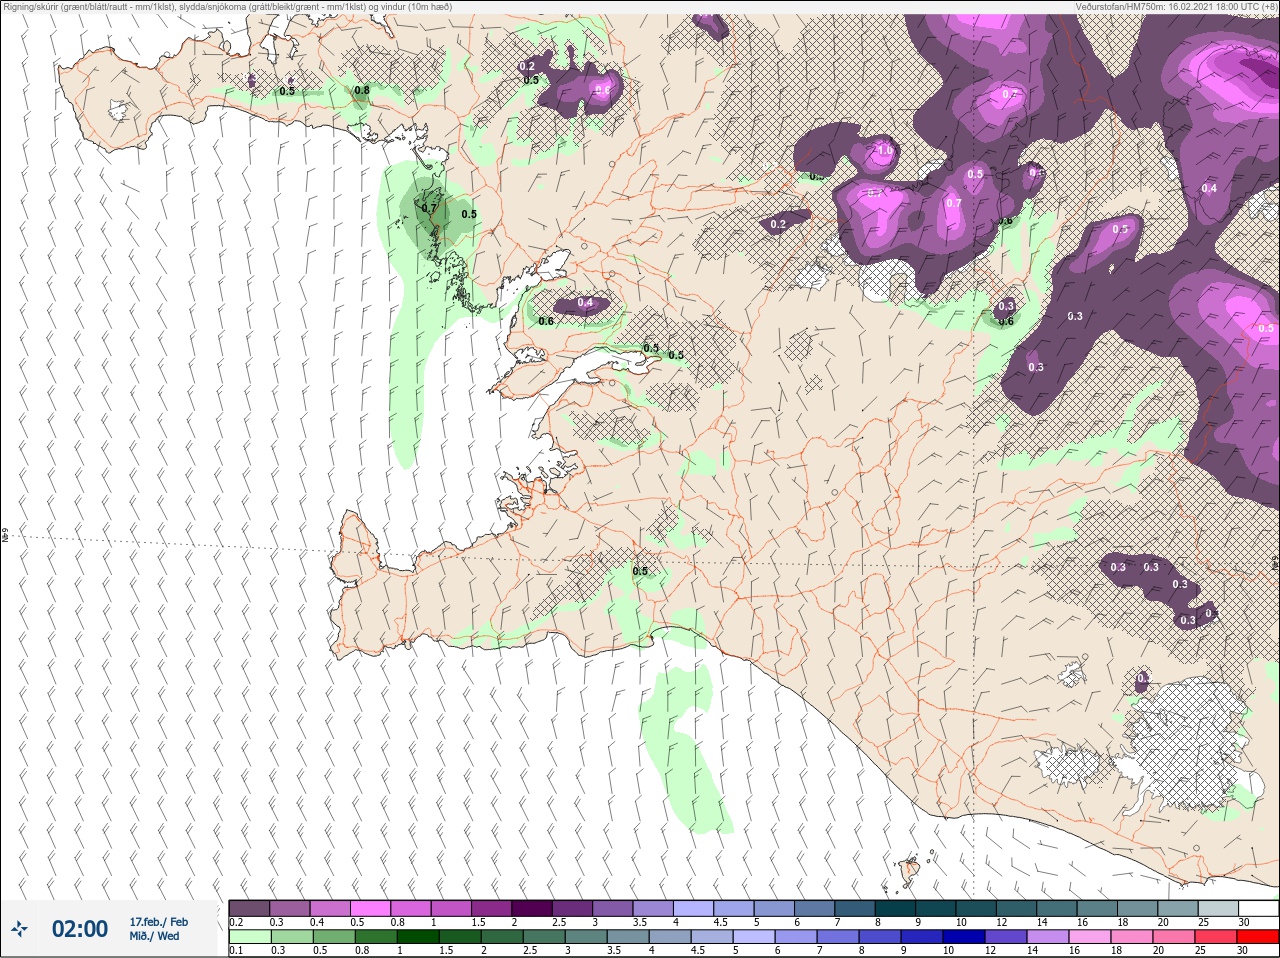Click the 1.0 value in the purple snow area
The image size is (1280, 958).
click(884, 151)
